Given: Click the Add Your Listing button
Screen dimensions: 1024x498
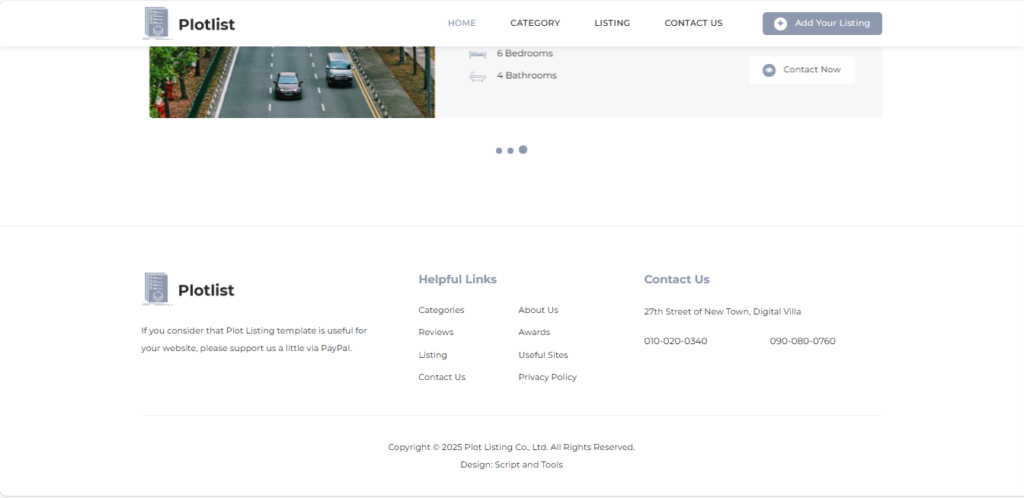Looking at the screenshot, I should [822, 23].
